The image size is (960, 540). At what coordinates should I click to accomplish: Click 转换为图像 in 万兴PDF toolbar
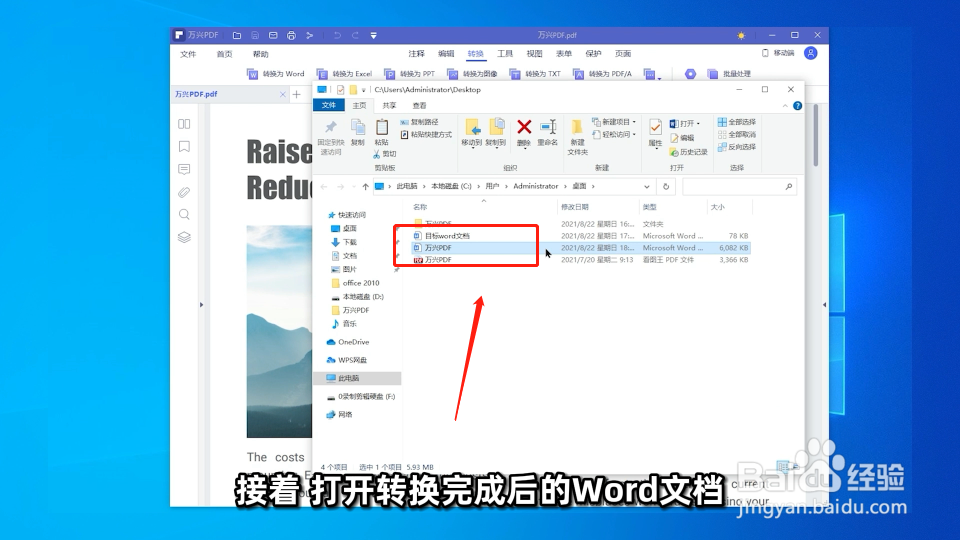tap(472, 74)
